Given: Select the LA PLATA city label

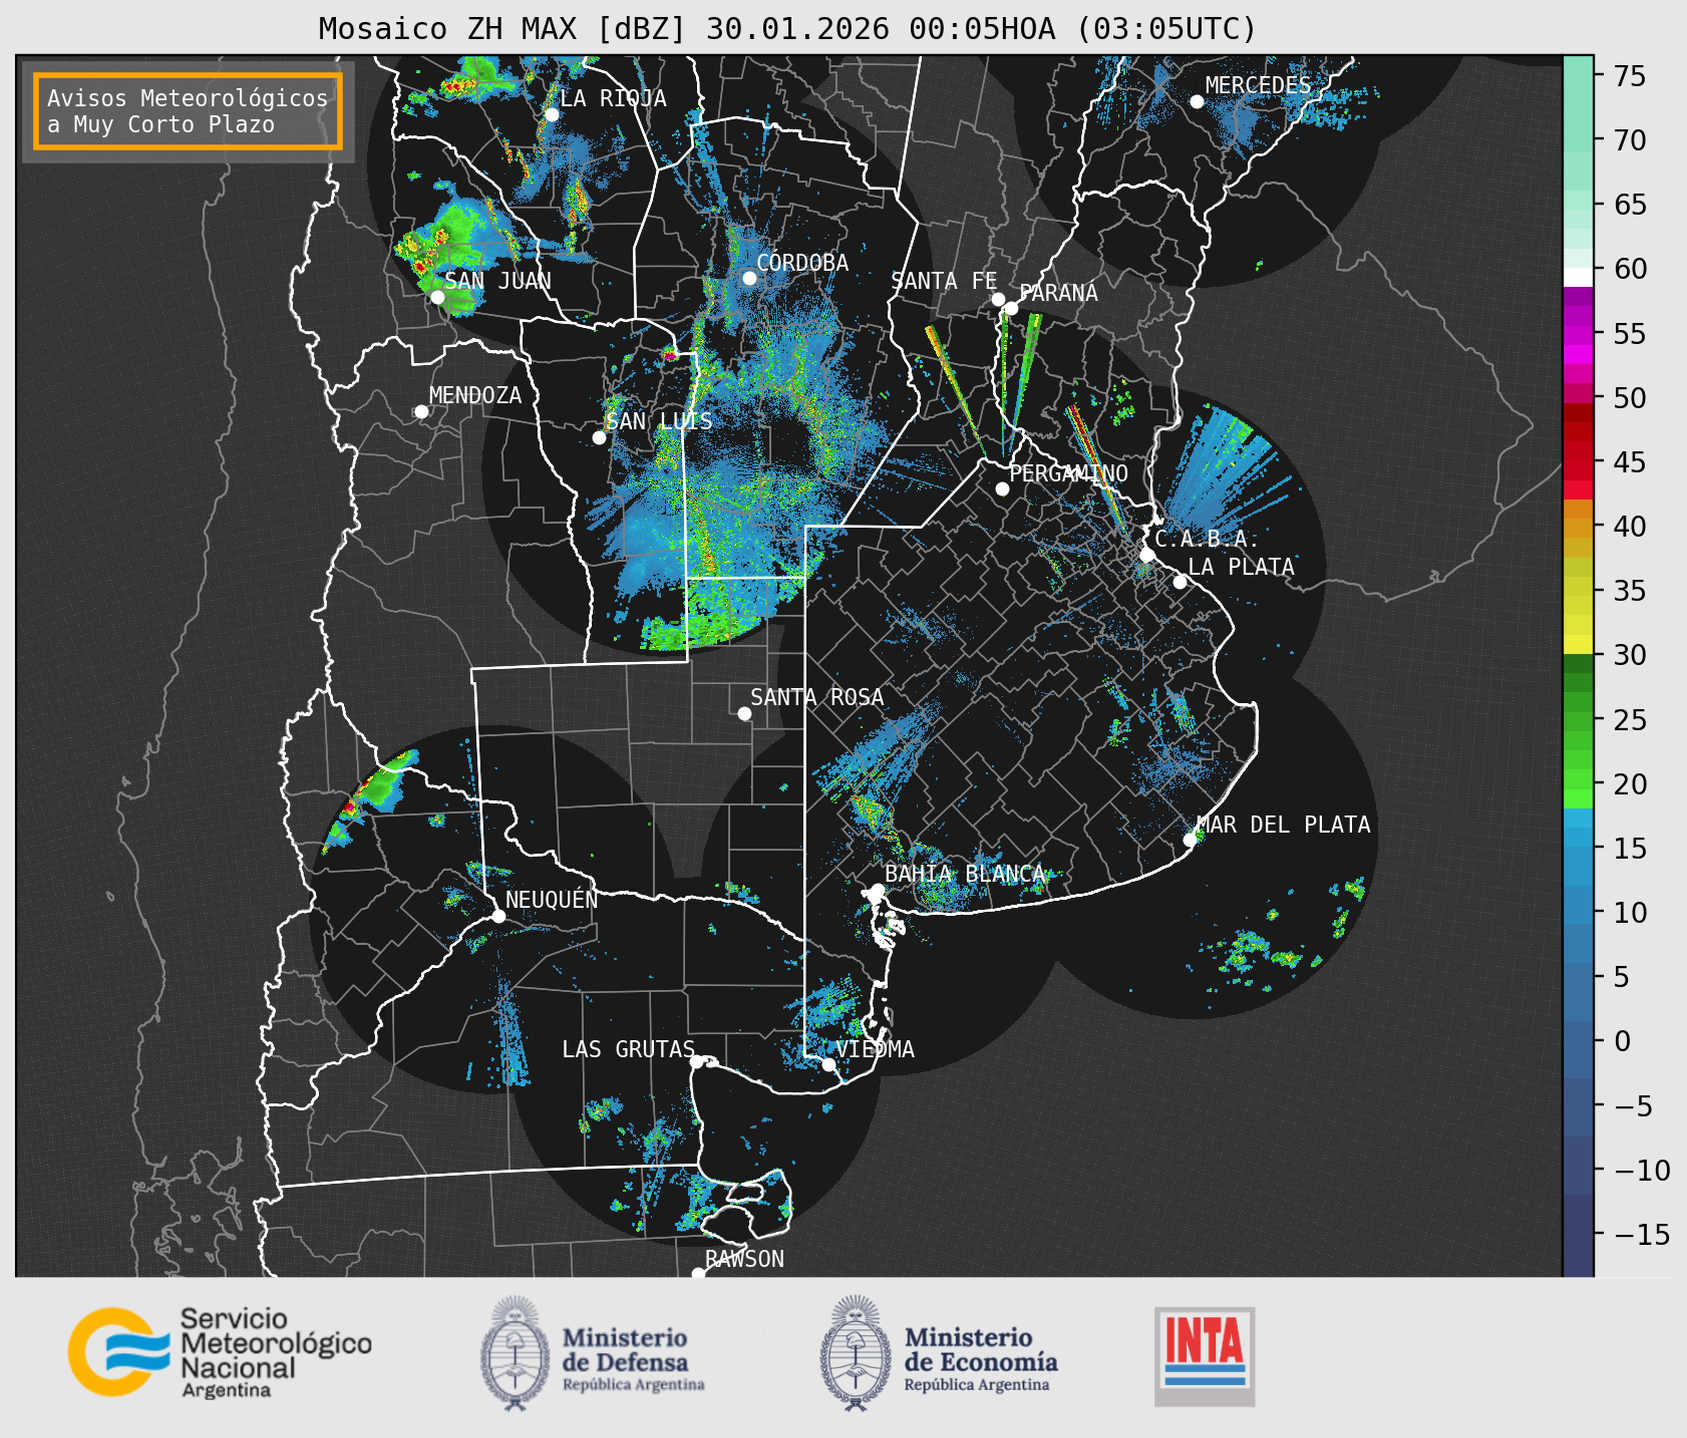Looking at the screenshot, I should click(1241, 567).
